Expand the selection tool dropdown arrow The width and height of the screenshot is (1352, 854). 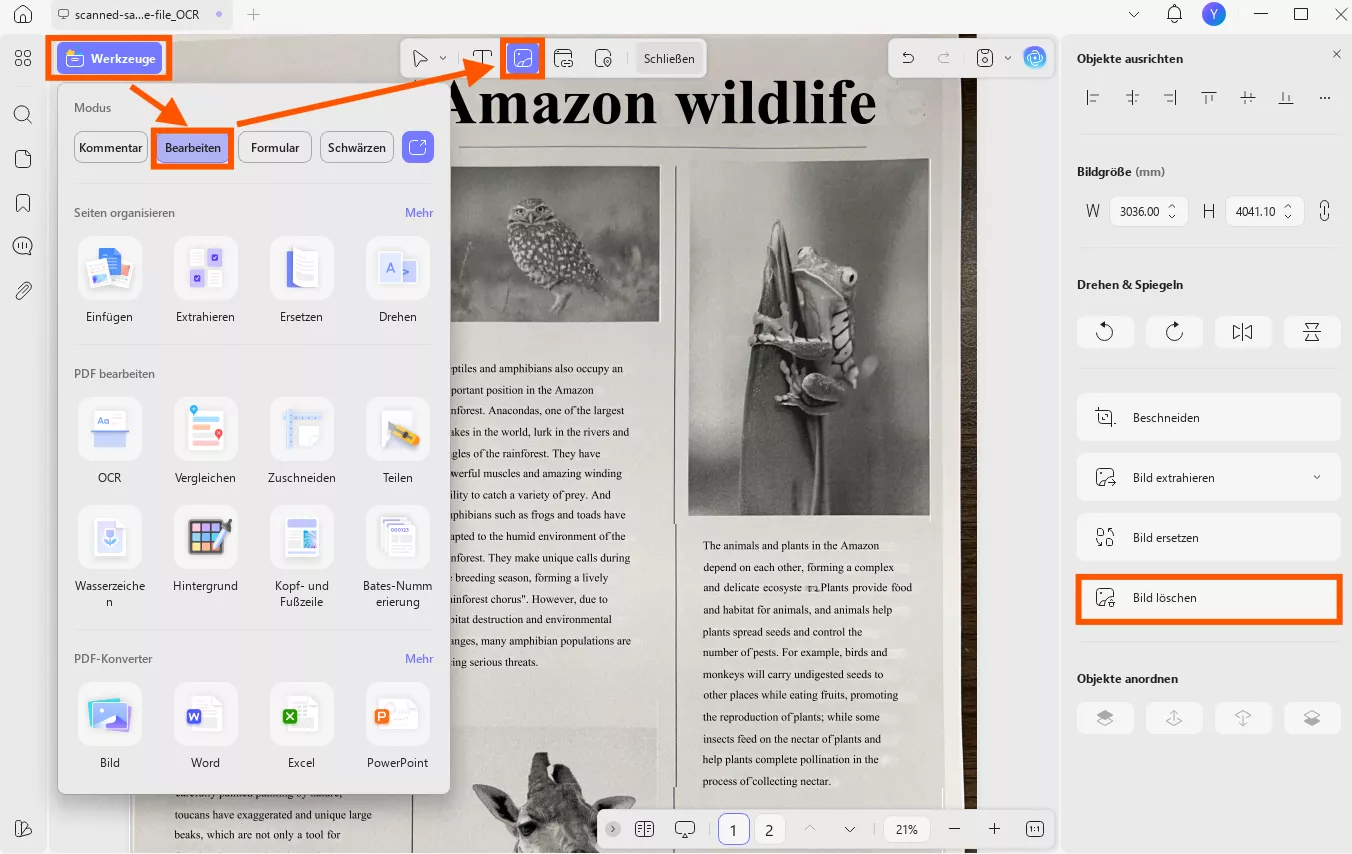(x=443, y=58)
